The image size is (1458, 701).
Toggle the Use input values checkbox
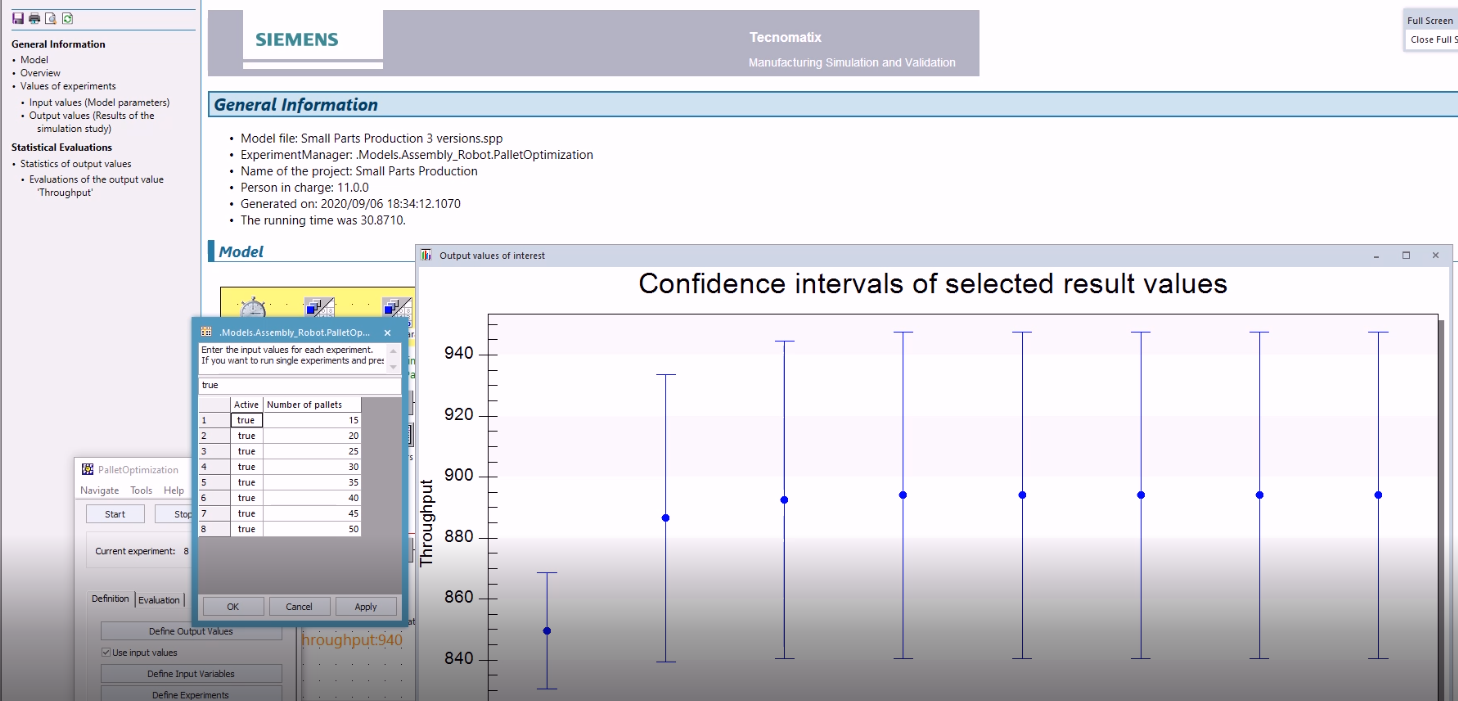click(106, 653)
